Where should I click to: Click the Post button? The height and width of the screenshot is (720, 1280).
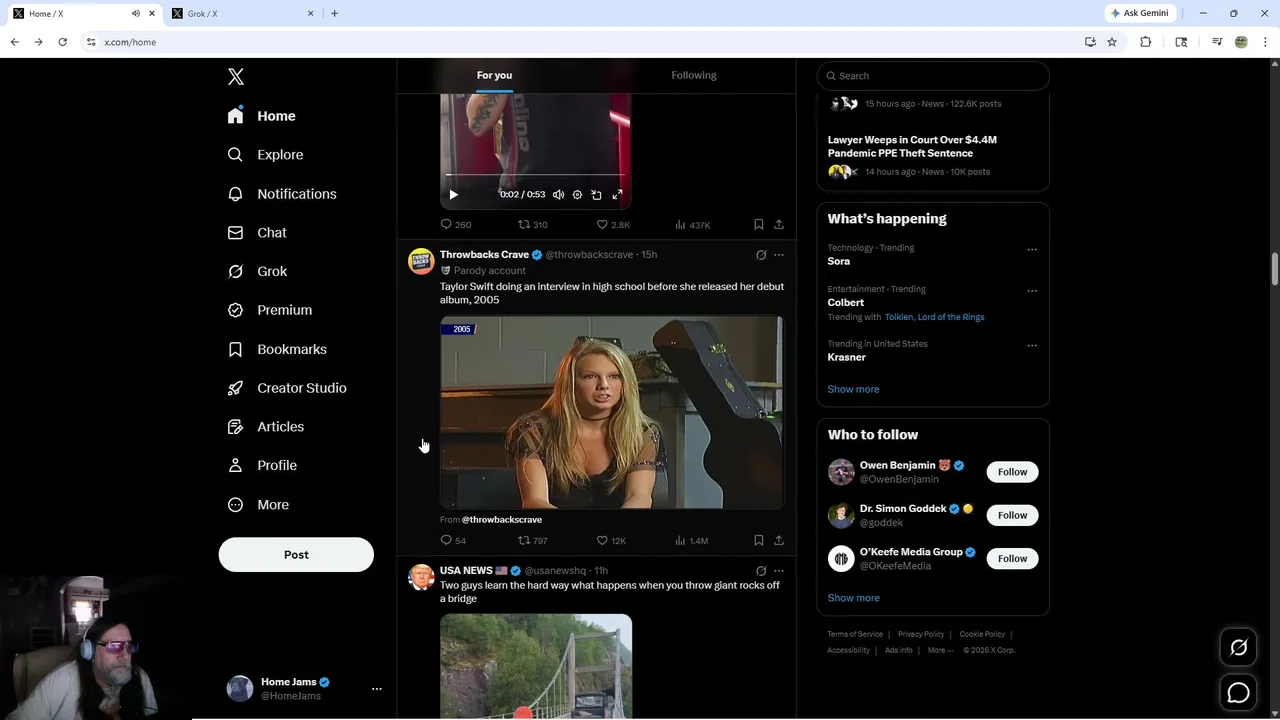pos(296,555)
